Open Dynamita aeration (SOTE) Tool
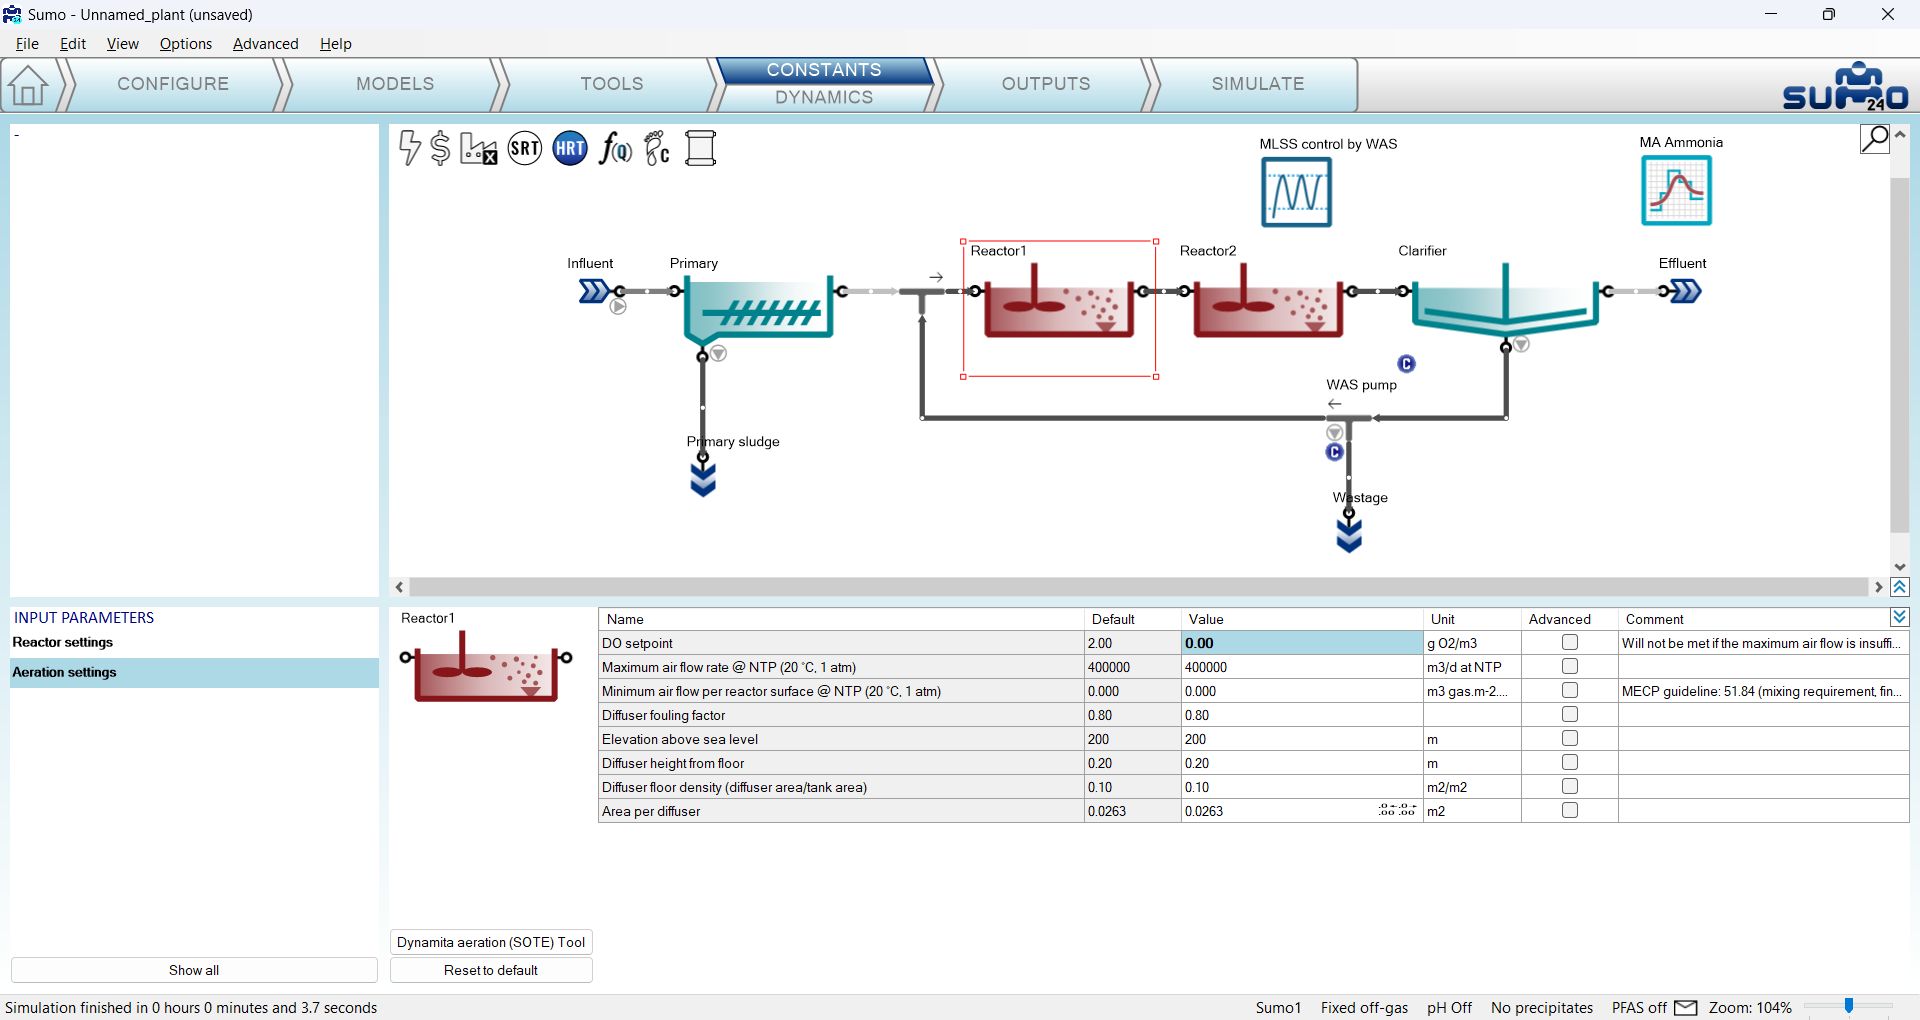Screen dimensions: 1920x1020 tap(491, 942)
